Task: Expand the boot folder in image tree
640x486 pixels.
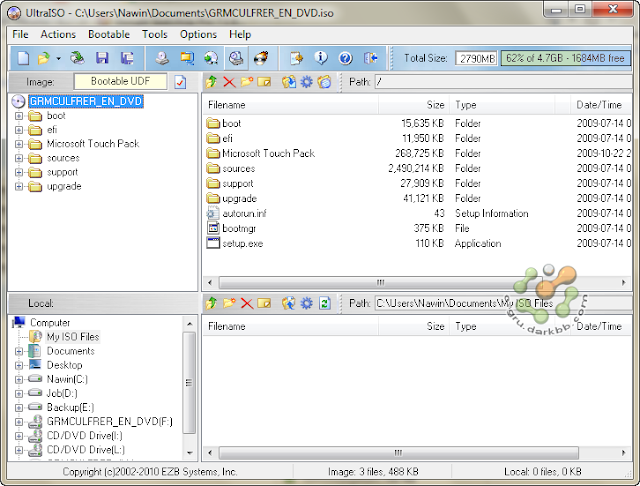Action: (19, 116)
